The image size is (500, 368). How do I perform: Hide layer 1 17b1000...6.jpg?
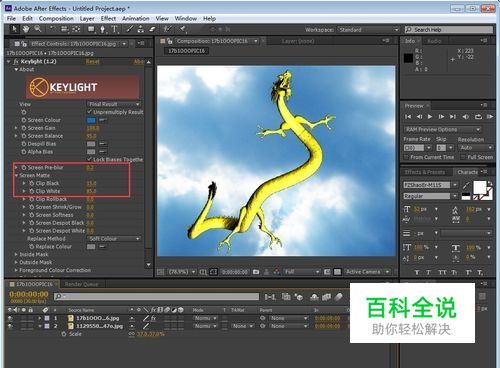click(10, 318)
